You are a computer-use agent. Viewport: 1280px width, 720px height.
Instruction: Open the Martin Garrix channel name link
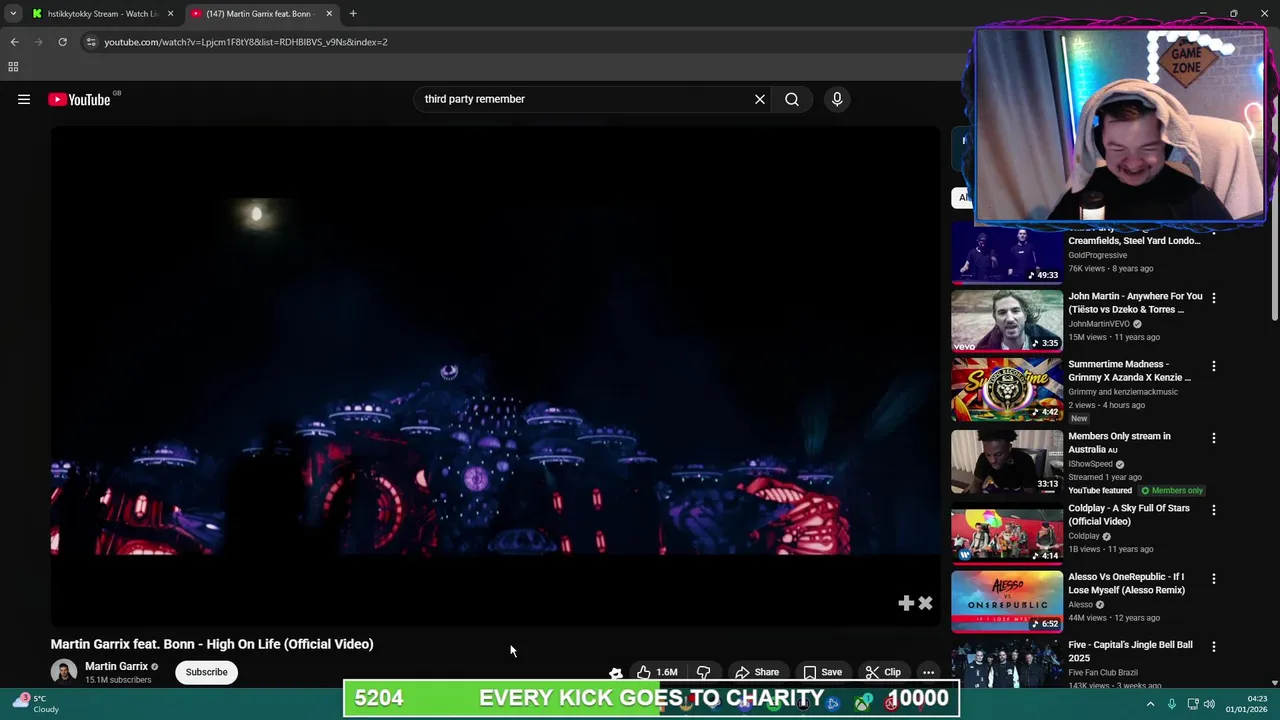click(116, 666)
